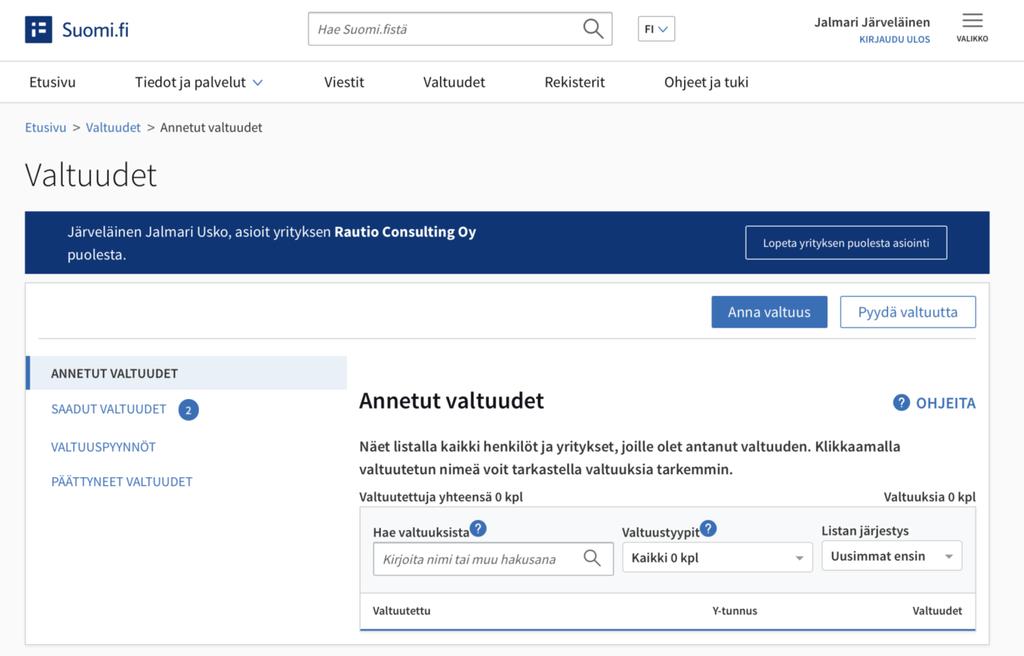Select PÄÄTTYNEET VALTUUDET in the side menu

pyautogui.click(x=121, y=482)
